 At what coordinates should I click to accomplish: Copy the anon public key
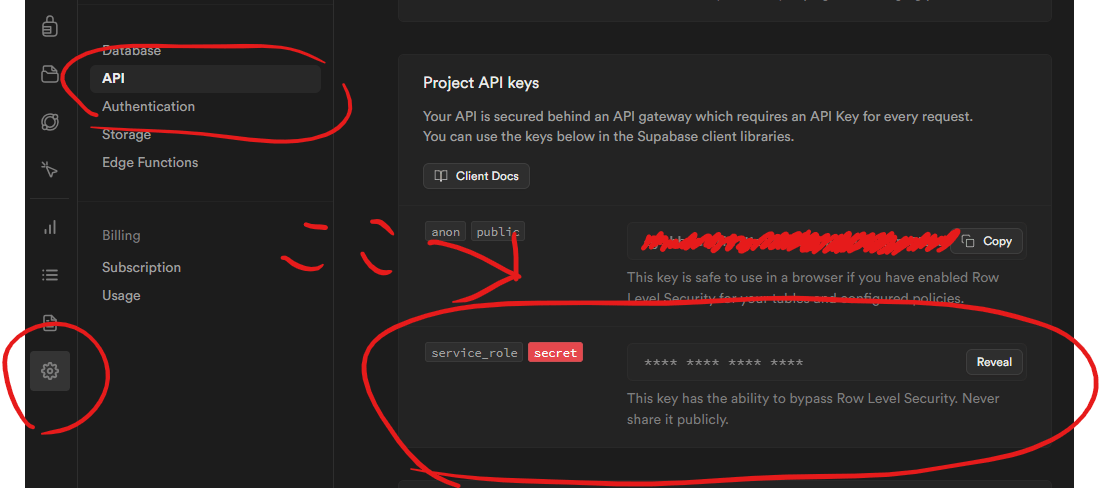point(987,241)
